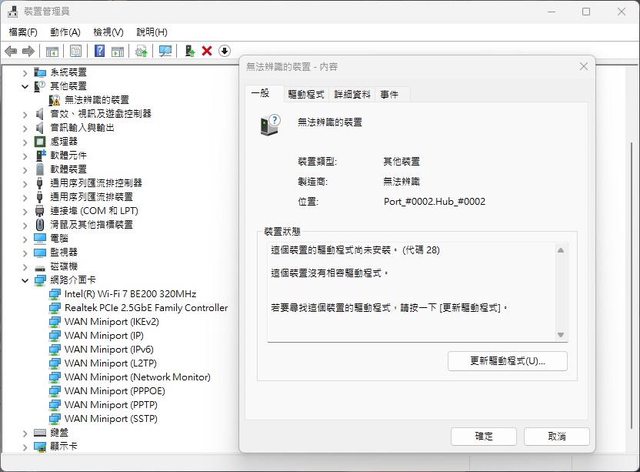Click the Back arrow toolbar icon
The width and height of the screenshot is (640, 472).
(x=11, y=51)
